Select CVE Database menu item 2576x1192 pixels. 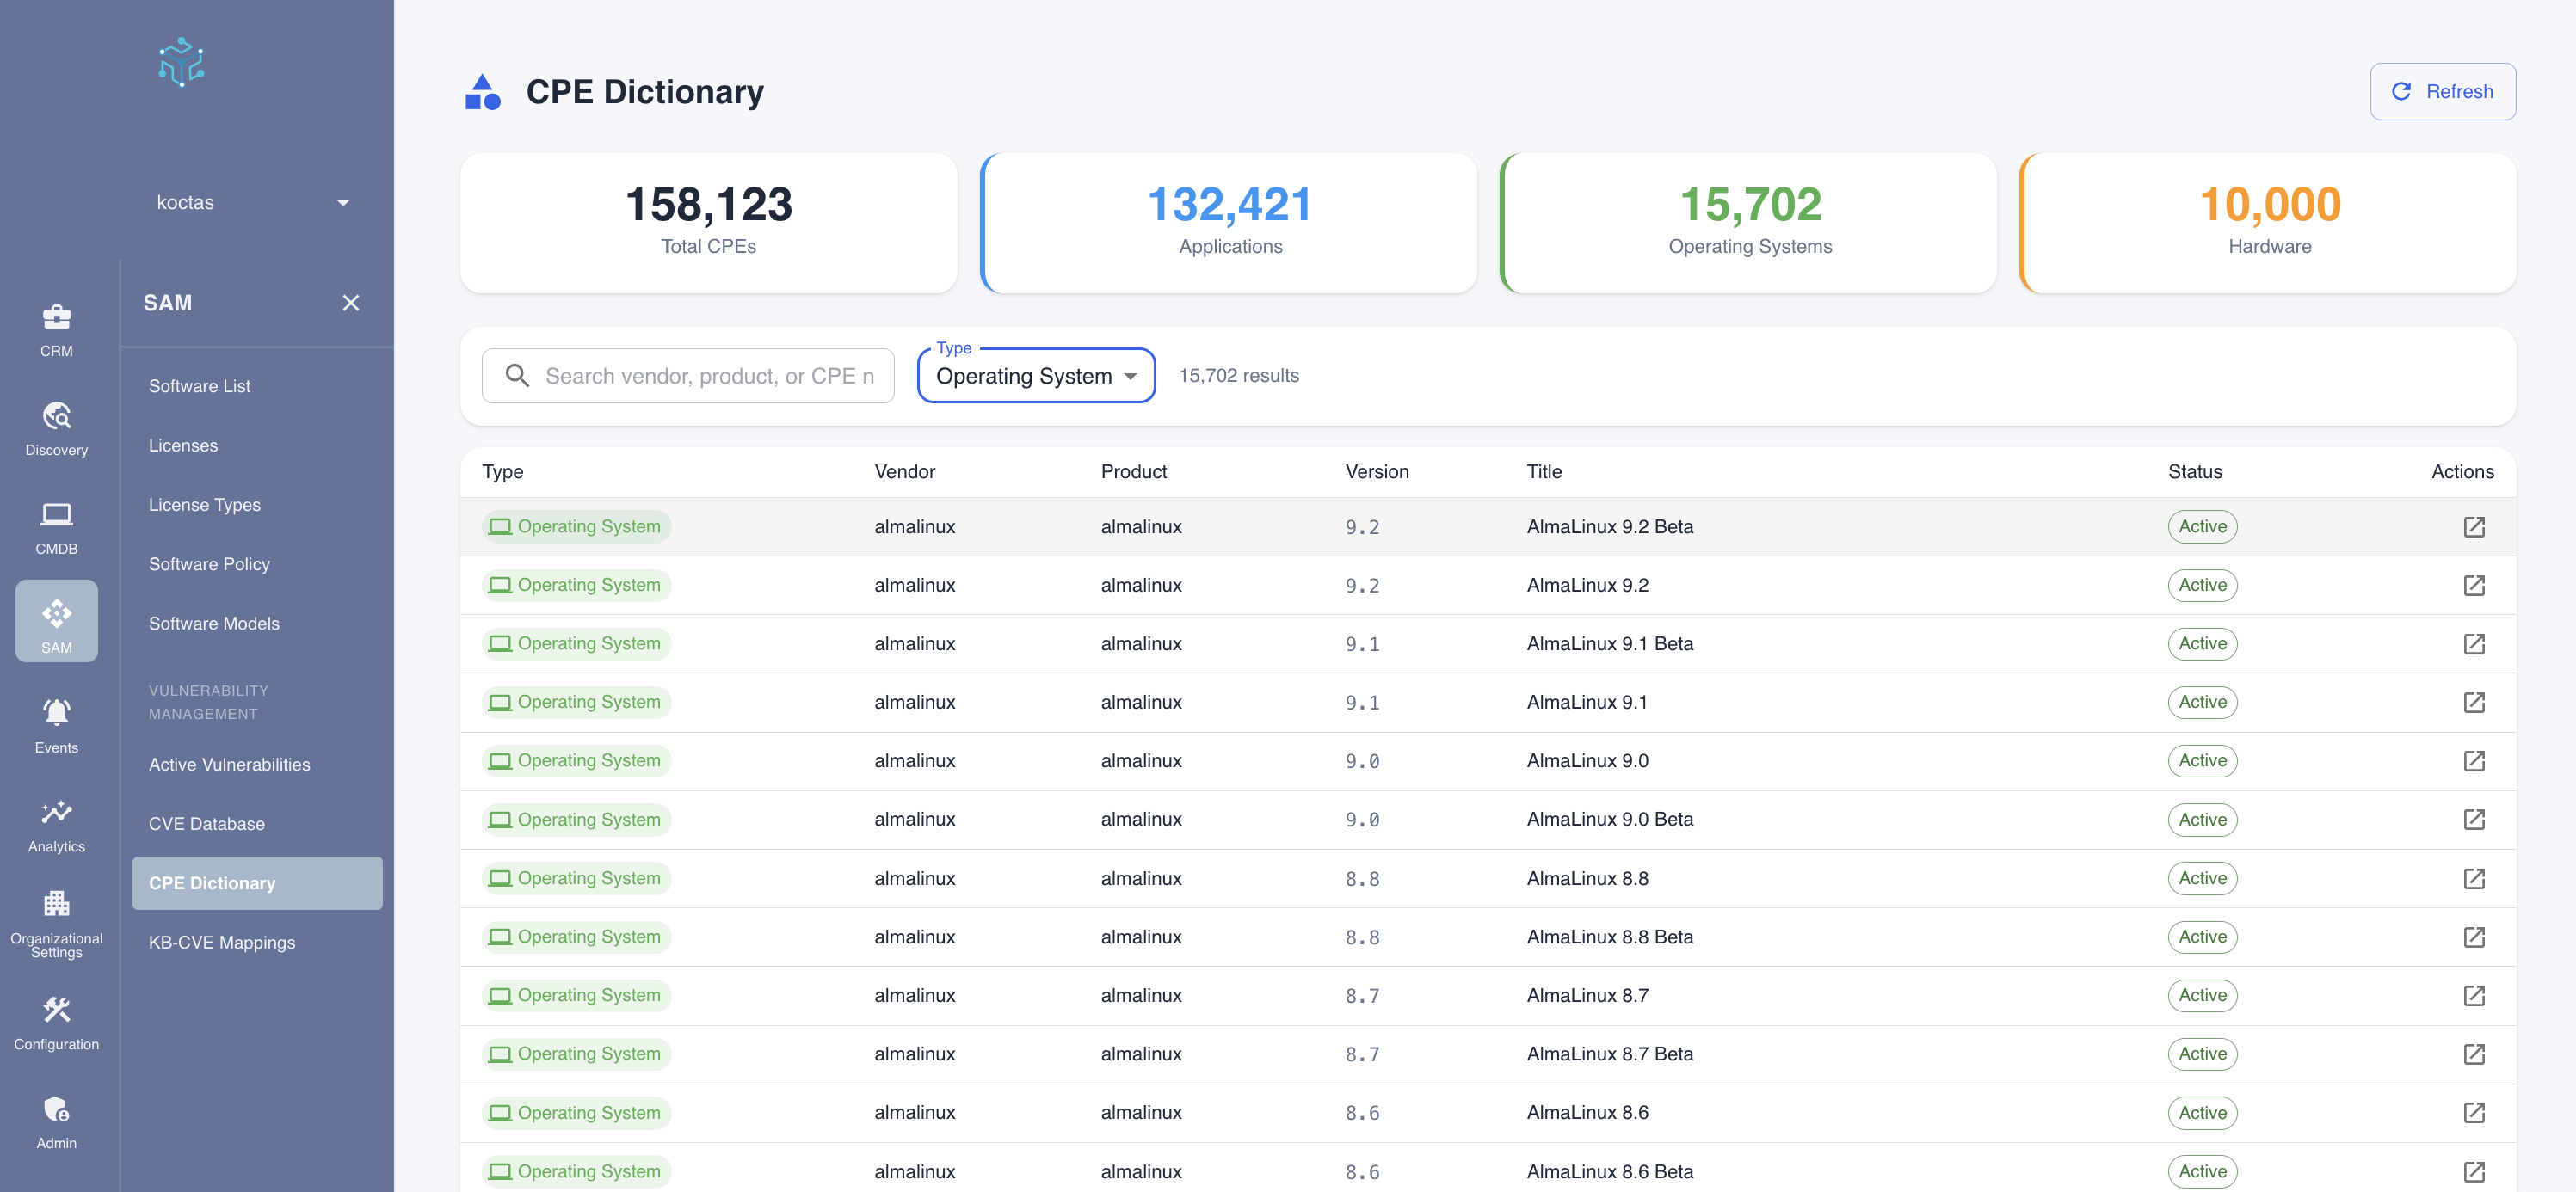(207, 824)
